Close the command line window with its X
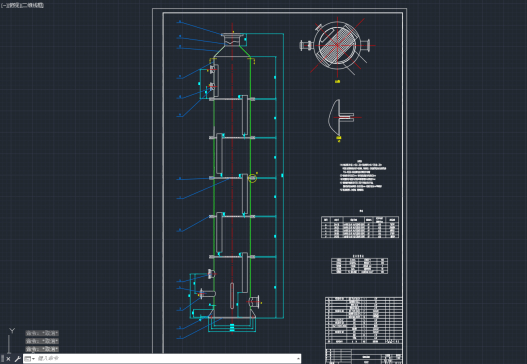 point(8,359)
